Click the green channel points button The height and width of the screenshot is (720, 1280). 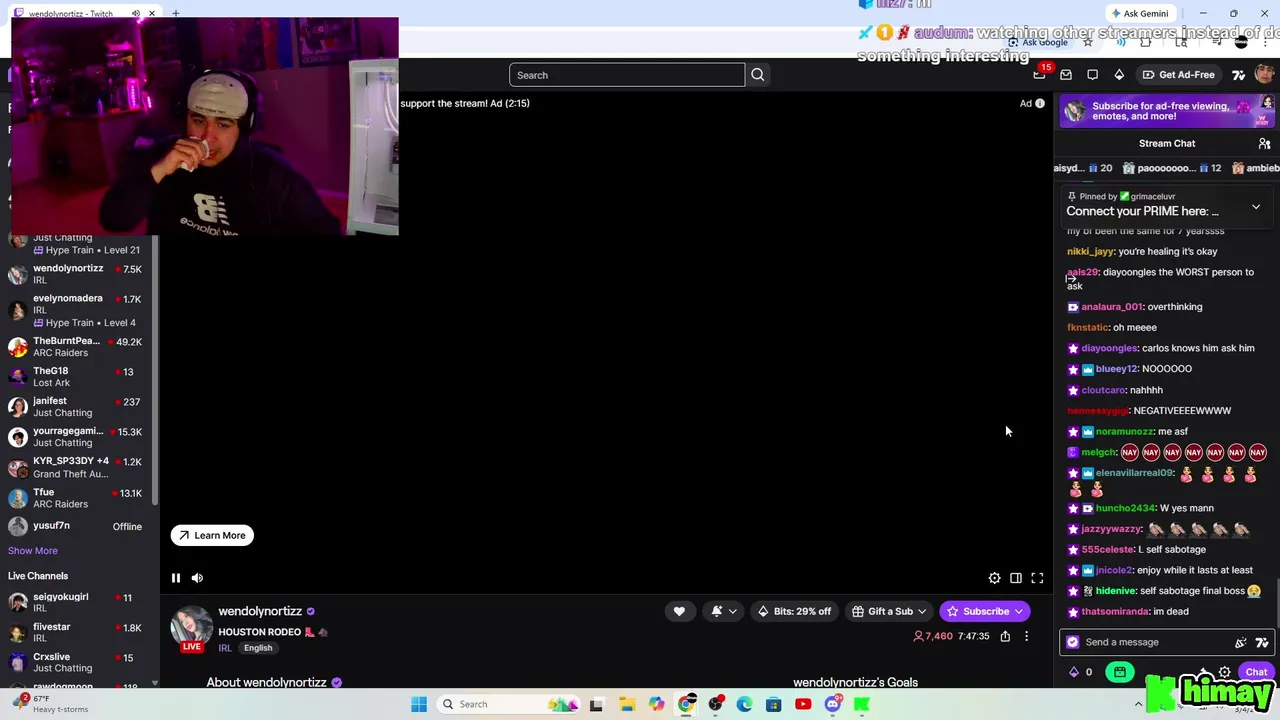click(1119, 672)
